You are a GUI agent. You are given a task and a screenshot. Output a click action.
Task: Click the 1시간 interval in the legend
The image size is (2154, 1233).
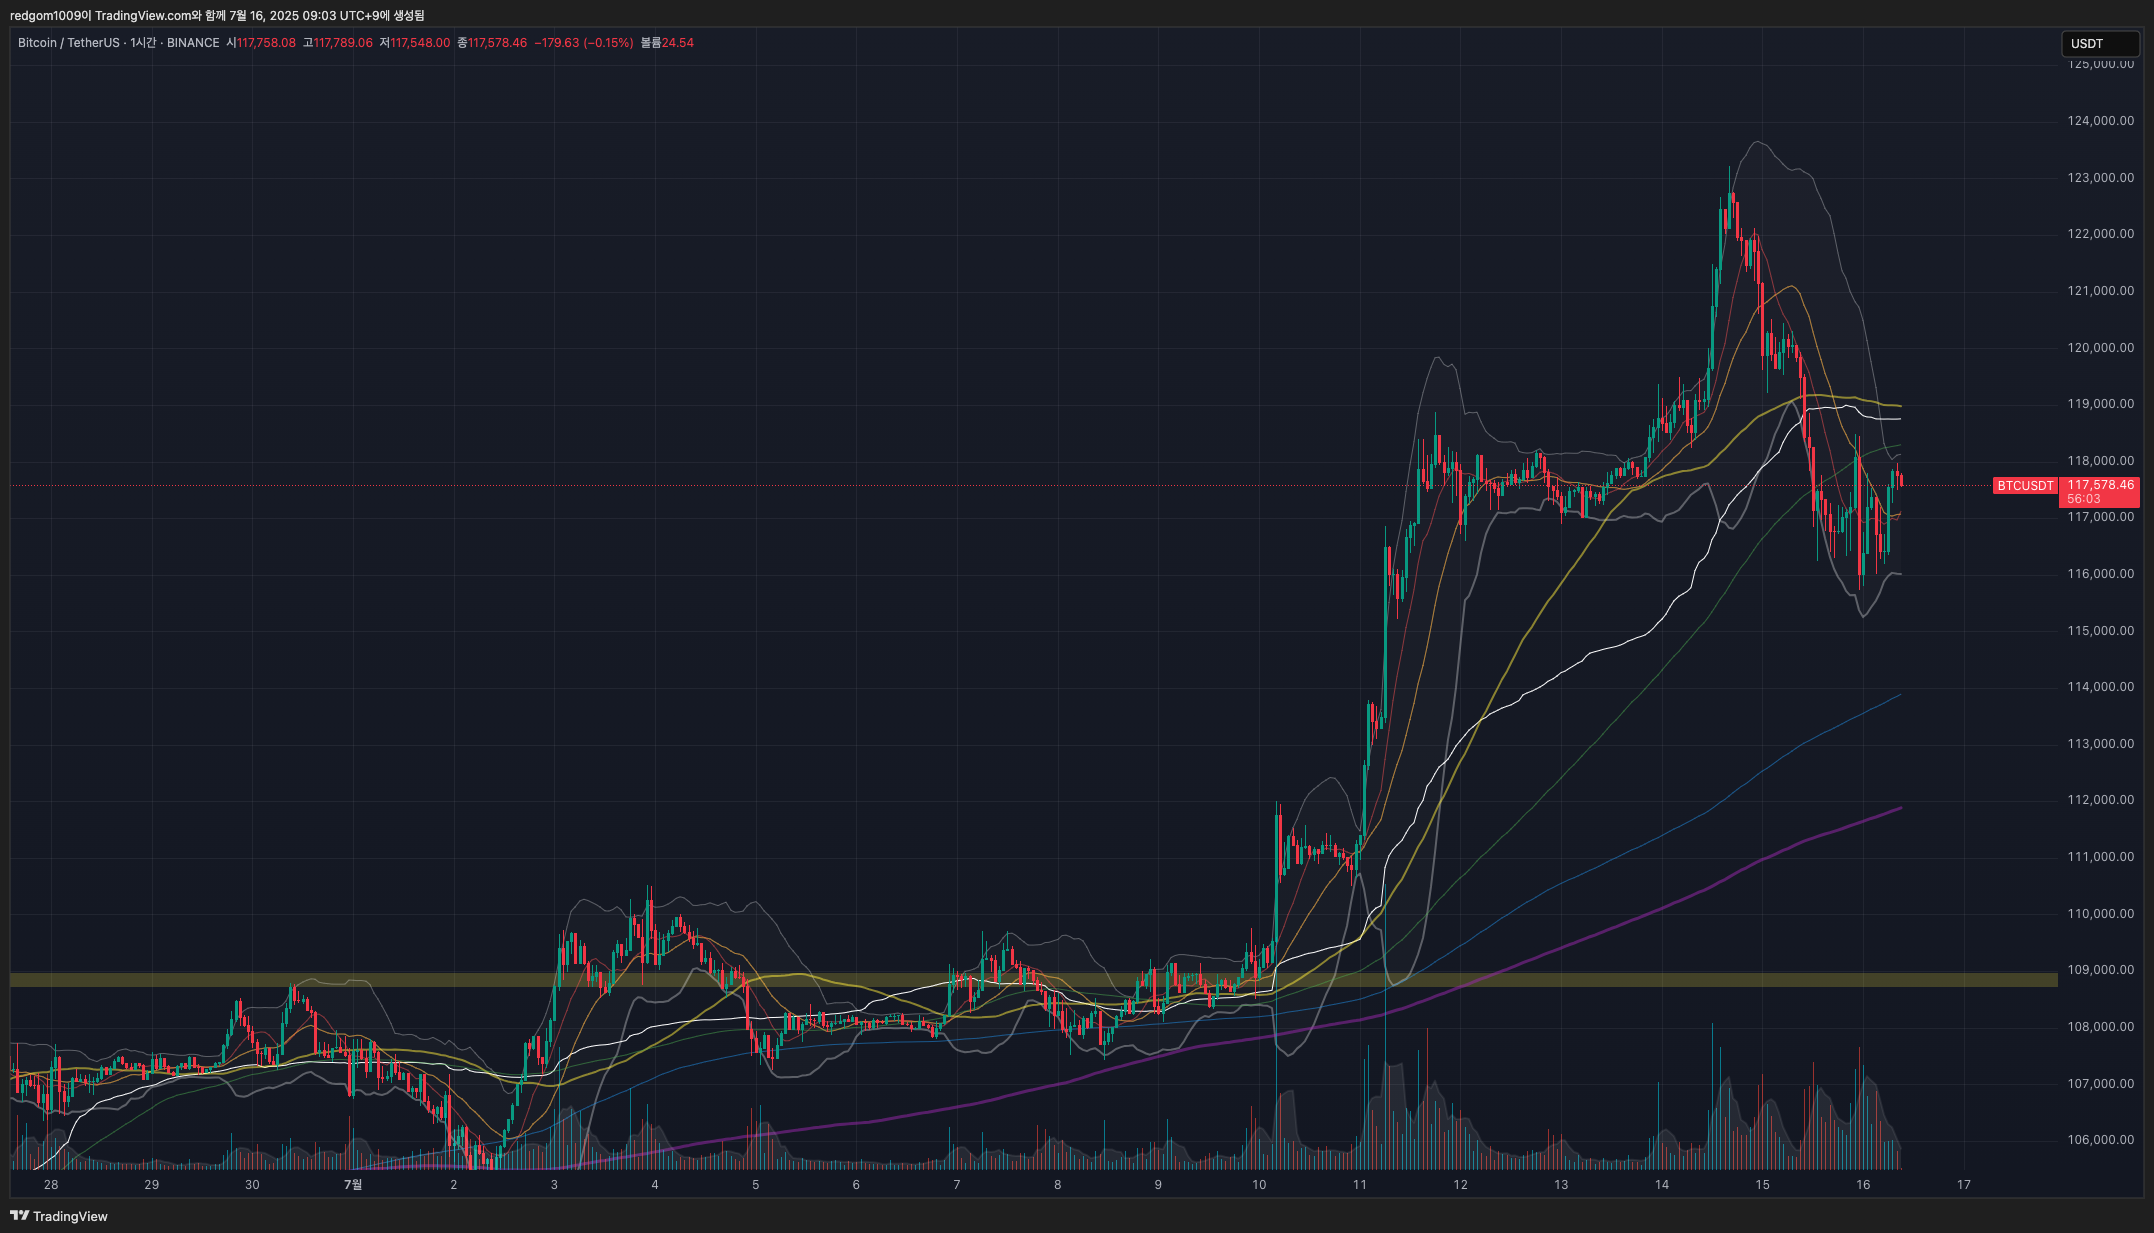143,43
